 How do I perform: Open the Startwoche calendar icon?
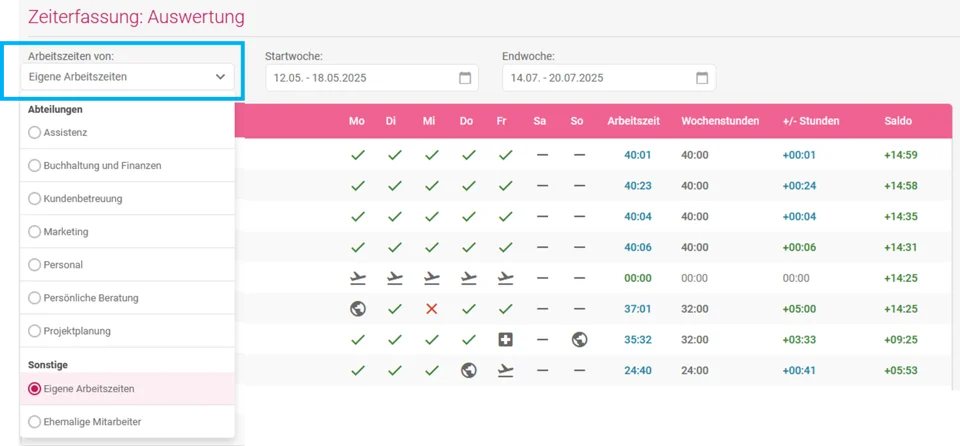click(465, 78)
